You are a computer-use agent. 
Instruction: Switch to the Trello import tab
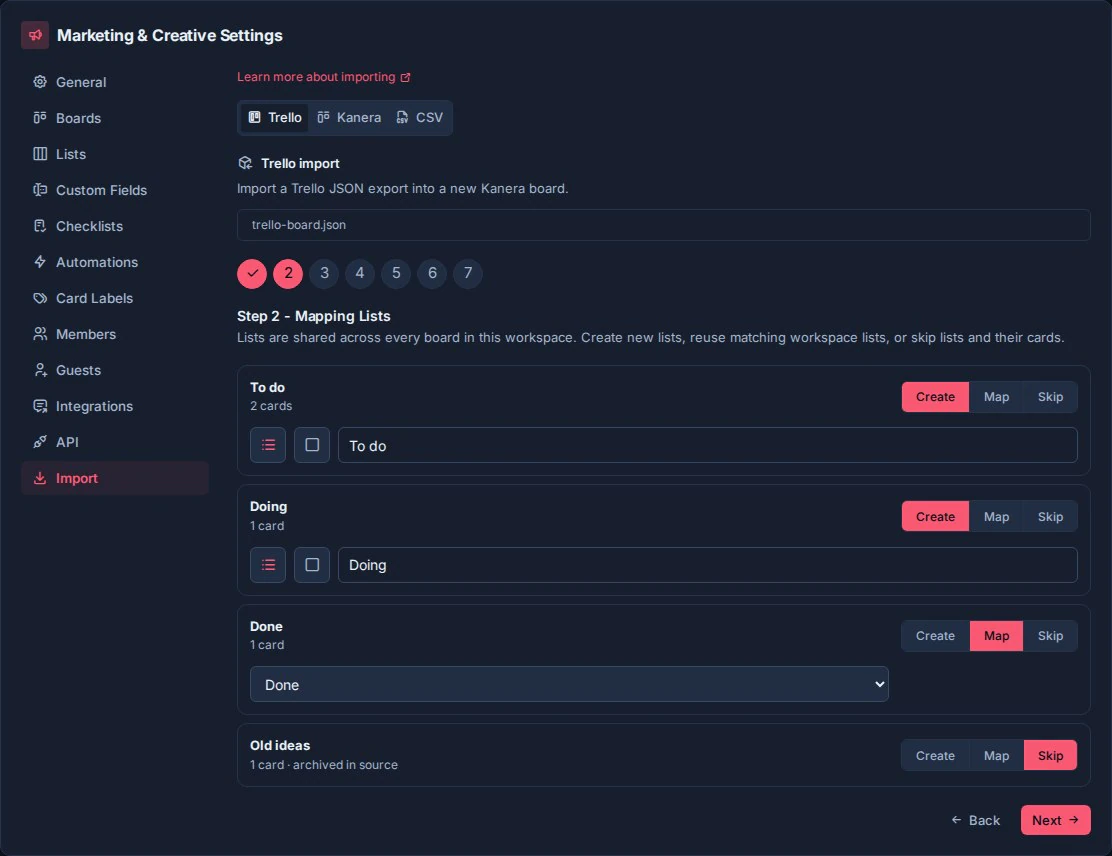point(274,118)
